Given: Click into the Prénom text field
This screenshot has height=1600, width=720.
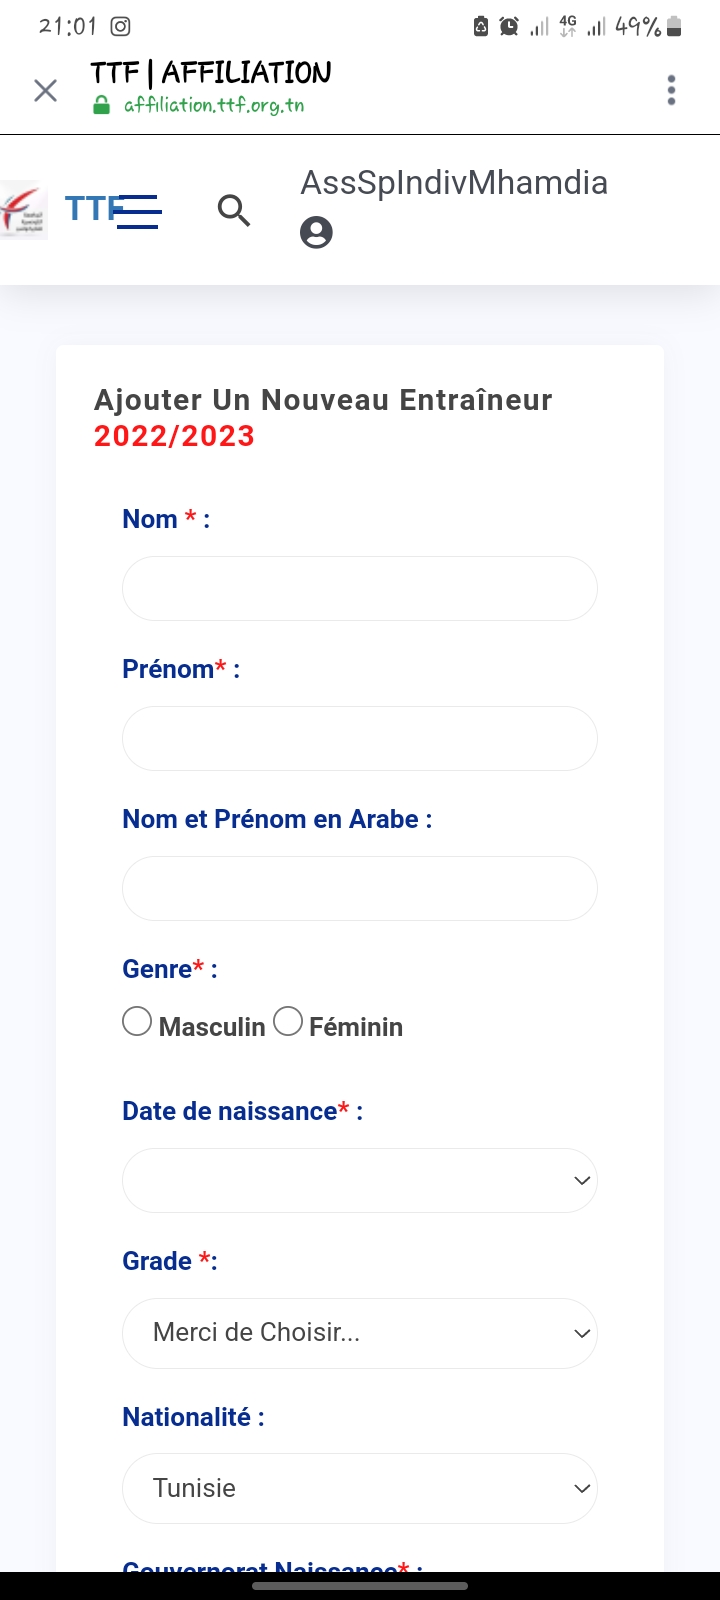Looking at the screenshot, I should pyautogui.click(x=360, y=739).
